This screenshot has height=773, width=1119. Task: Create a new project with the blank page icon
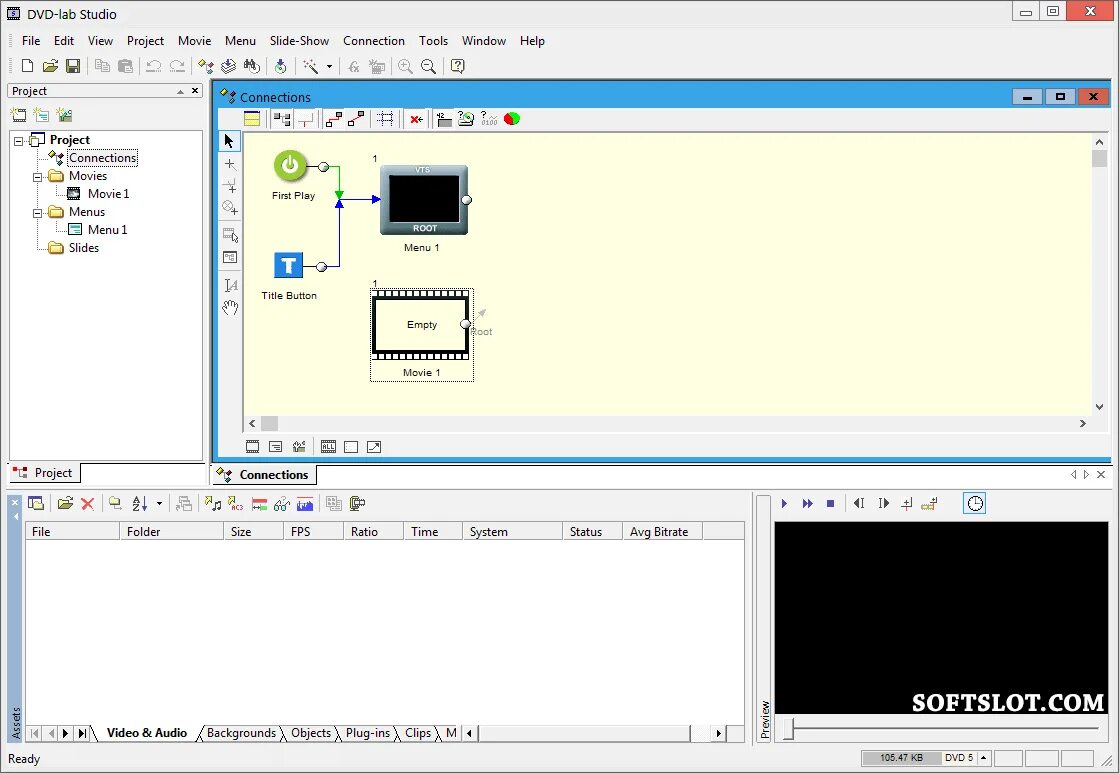pos(27,66)
